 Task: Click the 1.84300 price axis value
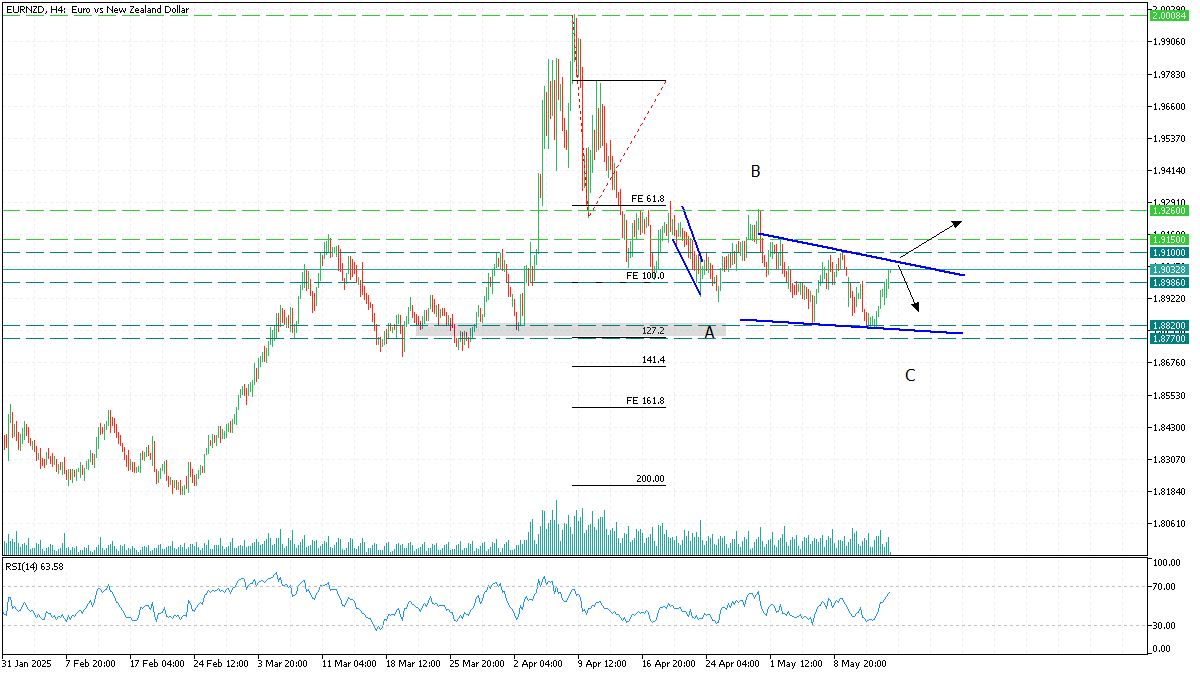1169,428
